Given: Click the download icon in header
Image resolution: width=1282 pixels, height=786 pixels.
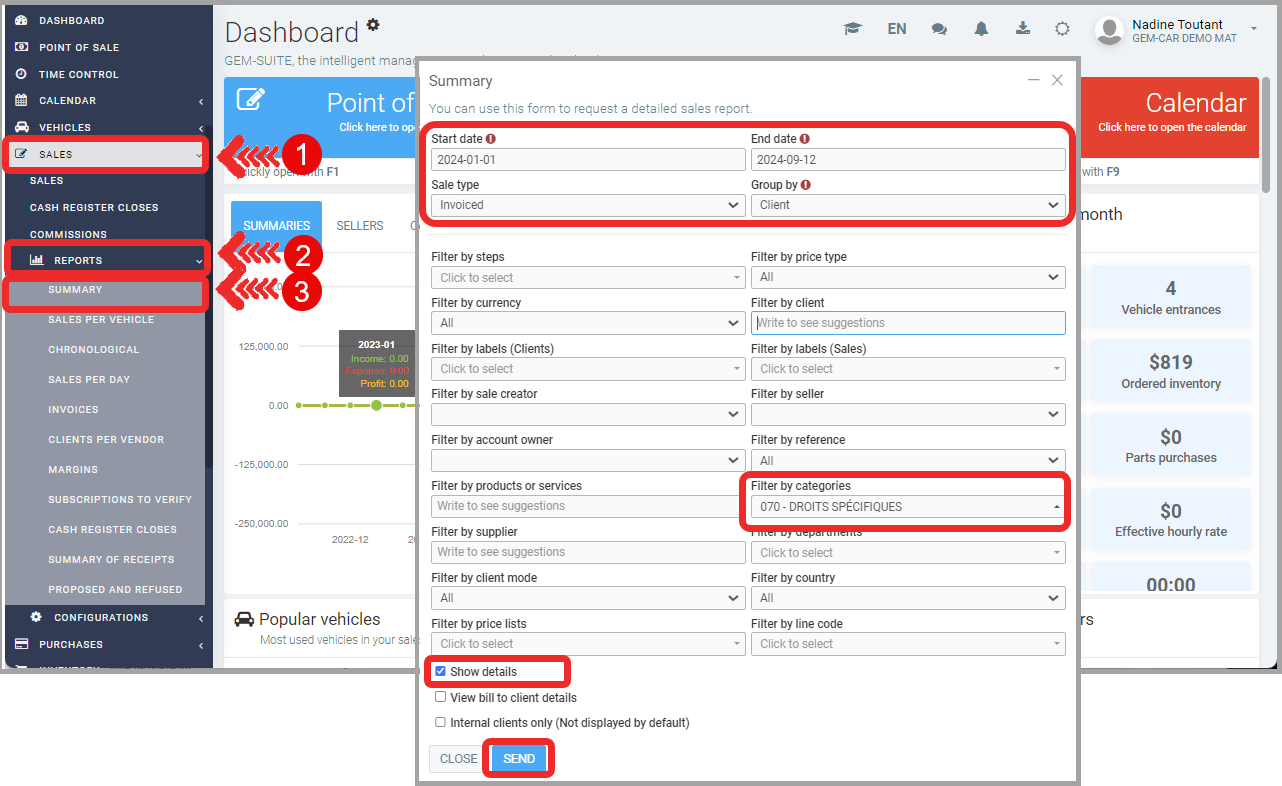Looking at the screenshot, I should (1022, 29).
